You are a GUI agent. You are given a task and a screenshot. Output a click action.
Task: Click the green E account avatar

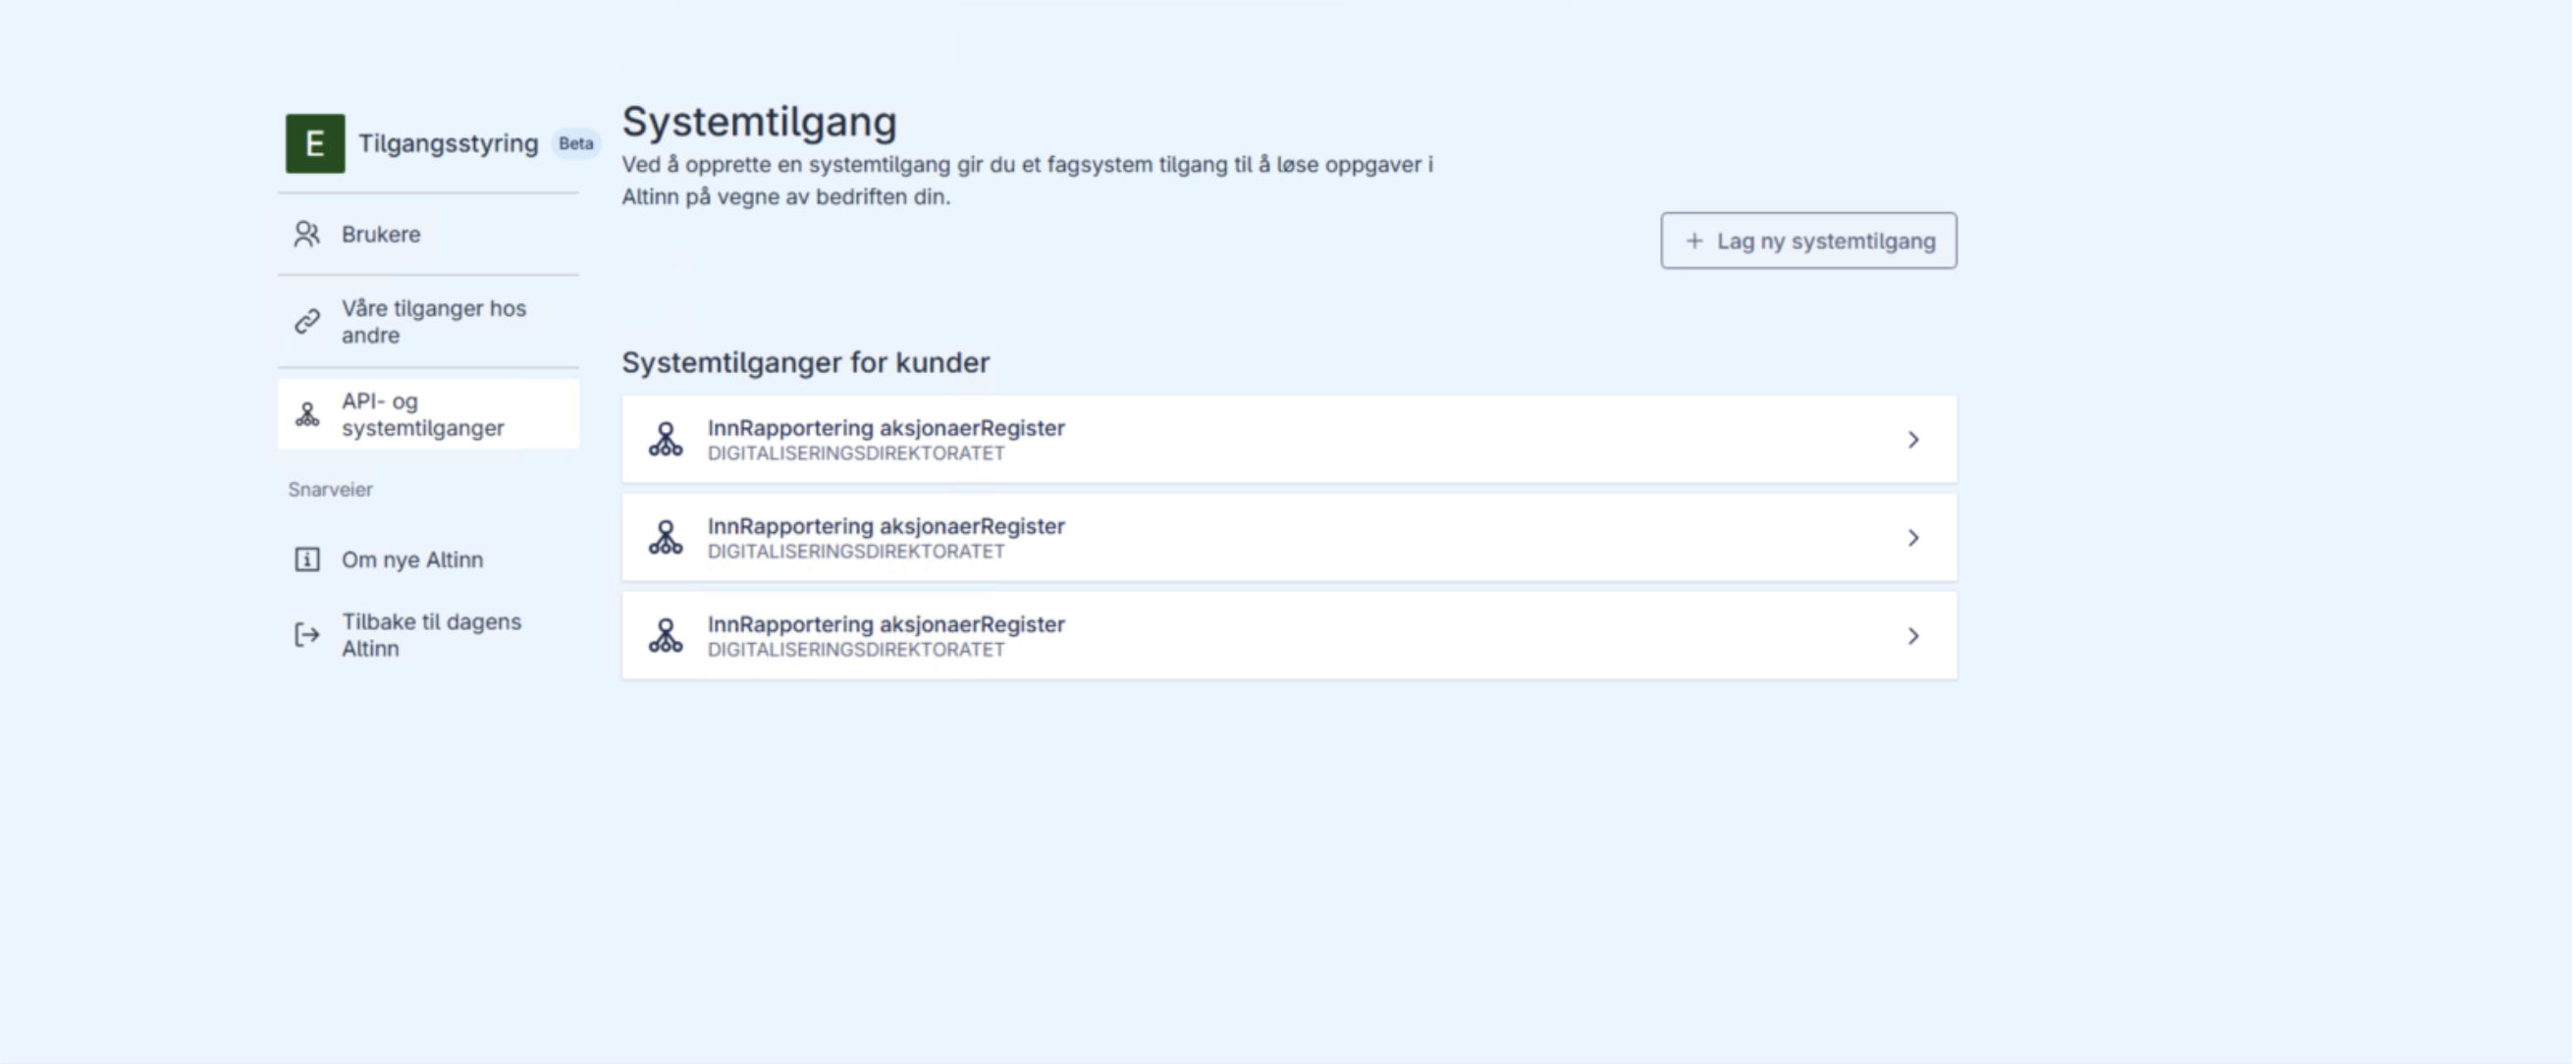[315, 144]
